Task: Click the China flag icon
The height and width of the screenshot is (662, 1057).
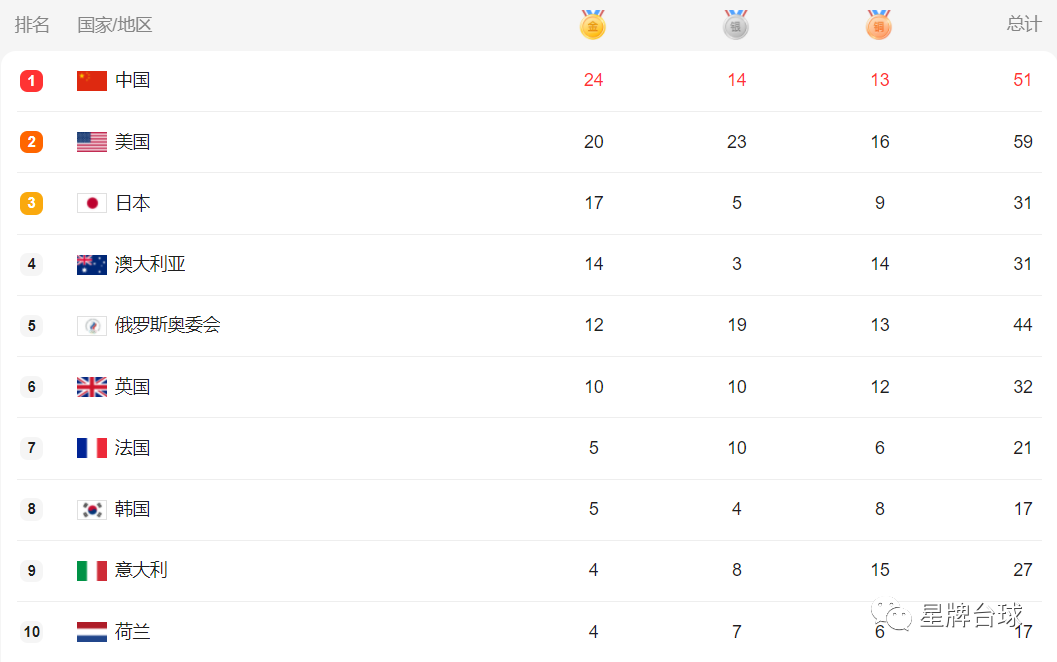Action: pos(92,81)
